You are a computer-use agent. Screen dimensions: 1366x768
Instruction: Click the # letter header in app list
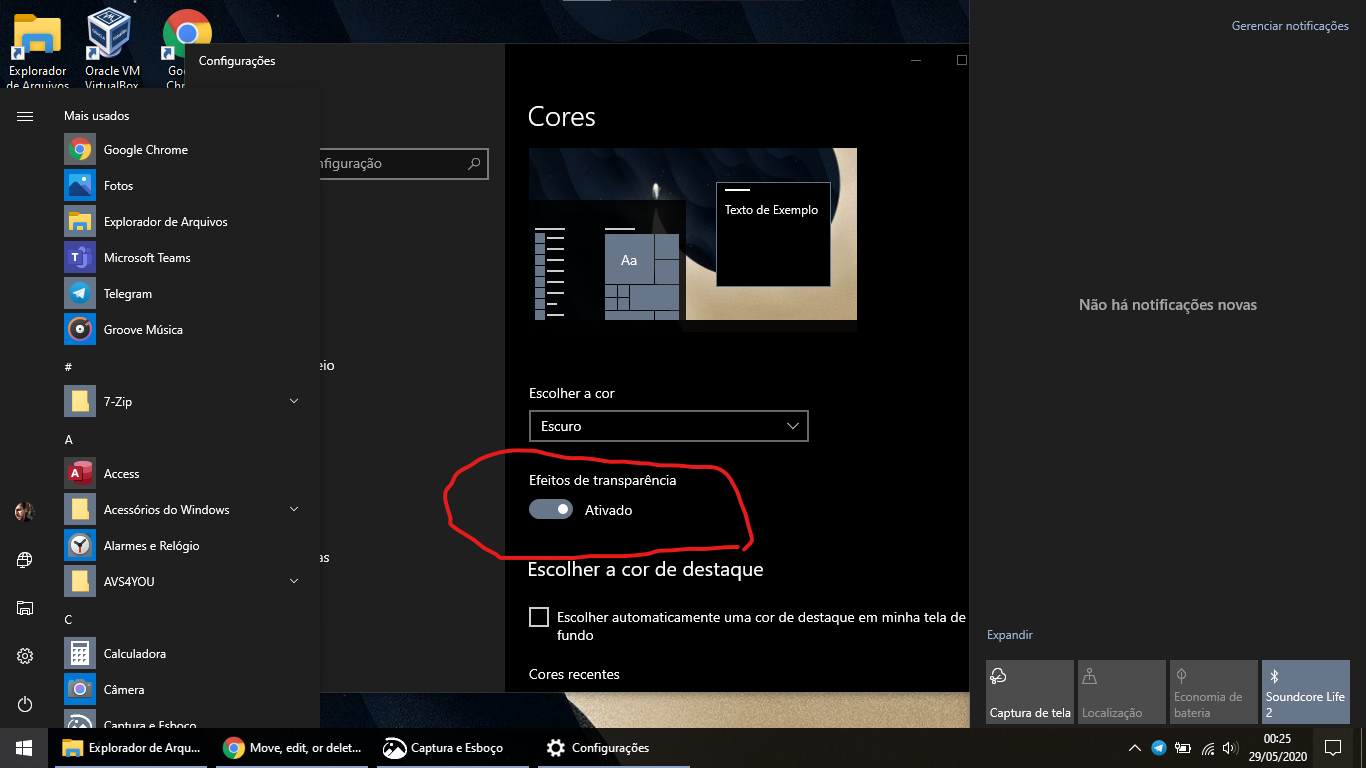[68, 367]
